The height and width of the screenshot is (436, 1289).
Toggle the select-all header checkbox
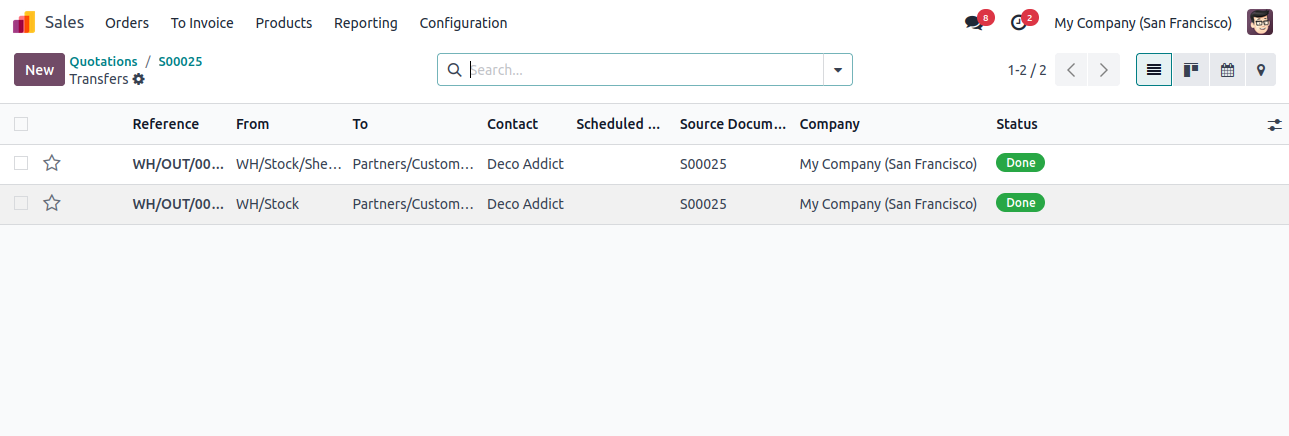coord(21,124)
